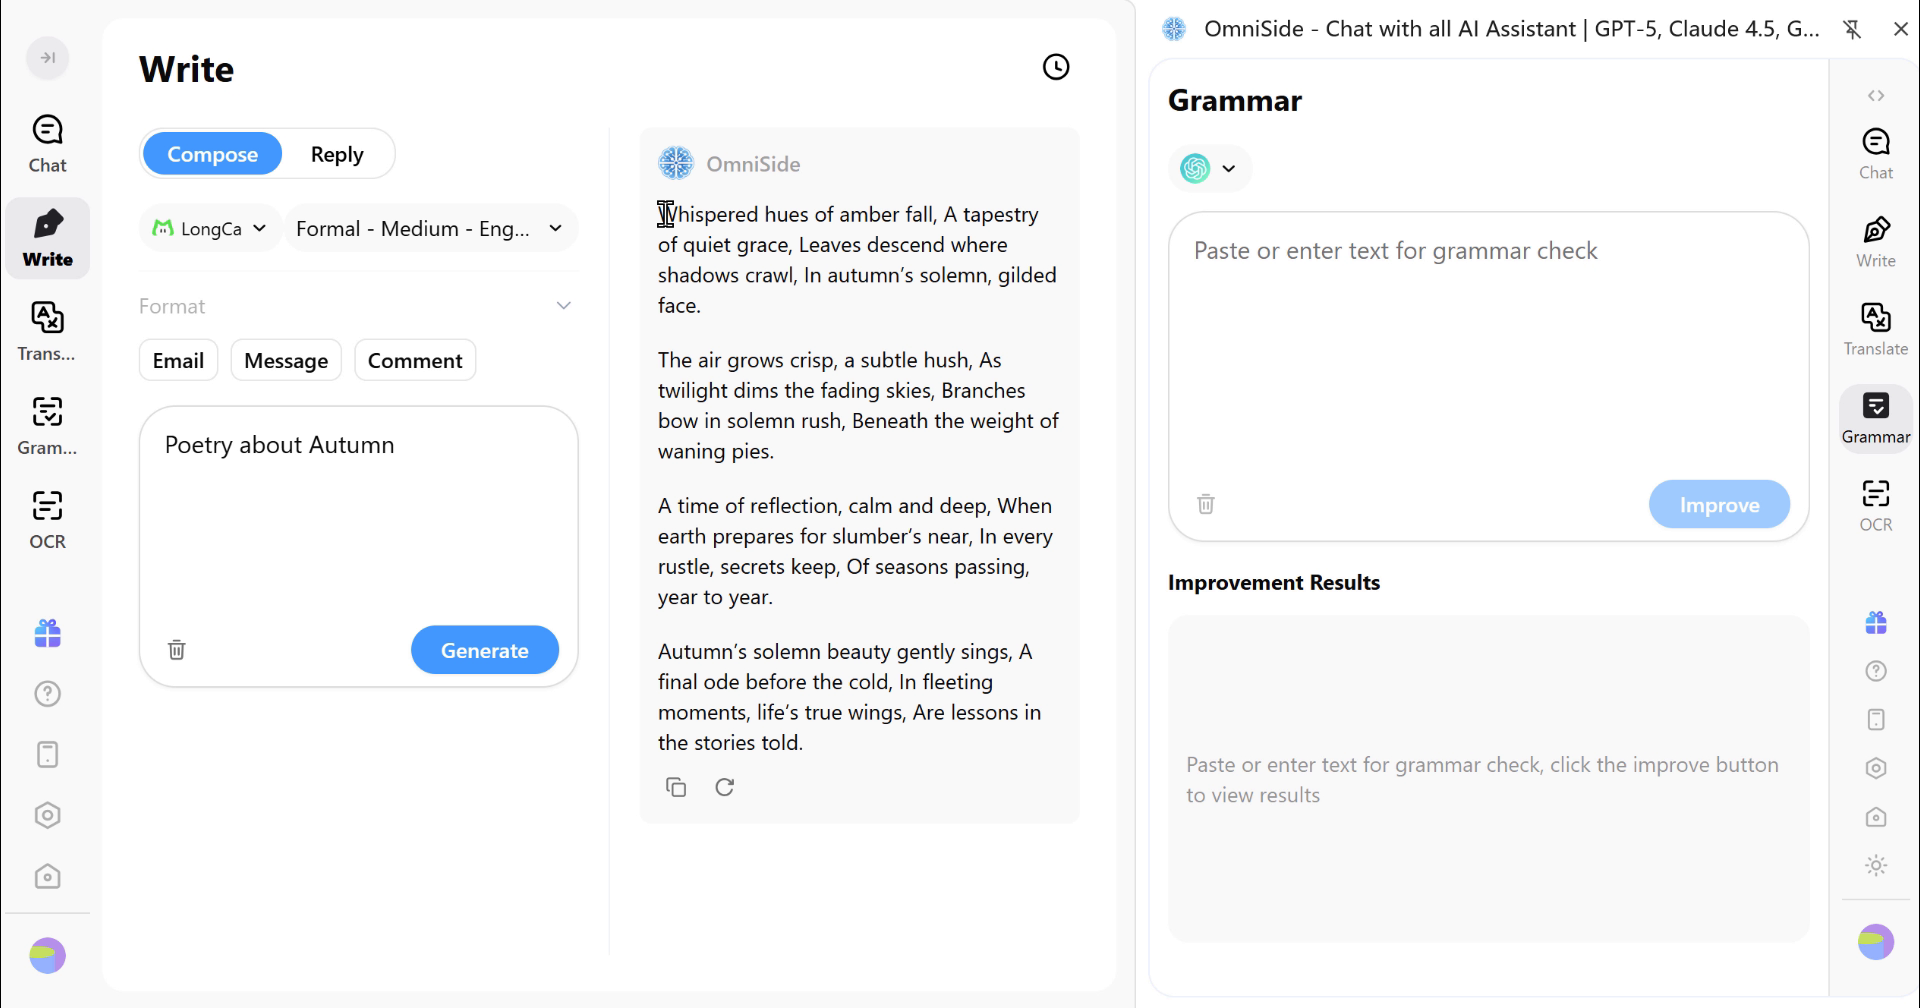Expand the Formal - Medium - Eng... dropdown

point(430,228)
